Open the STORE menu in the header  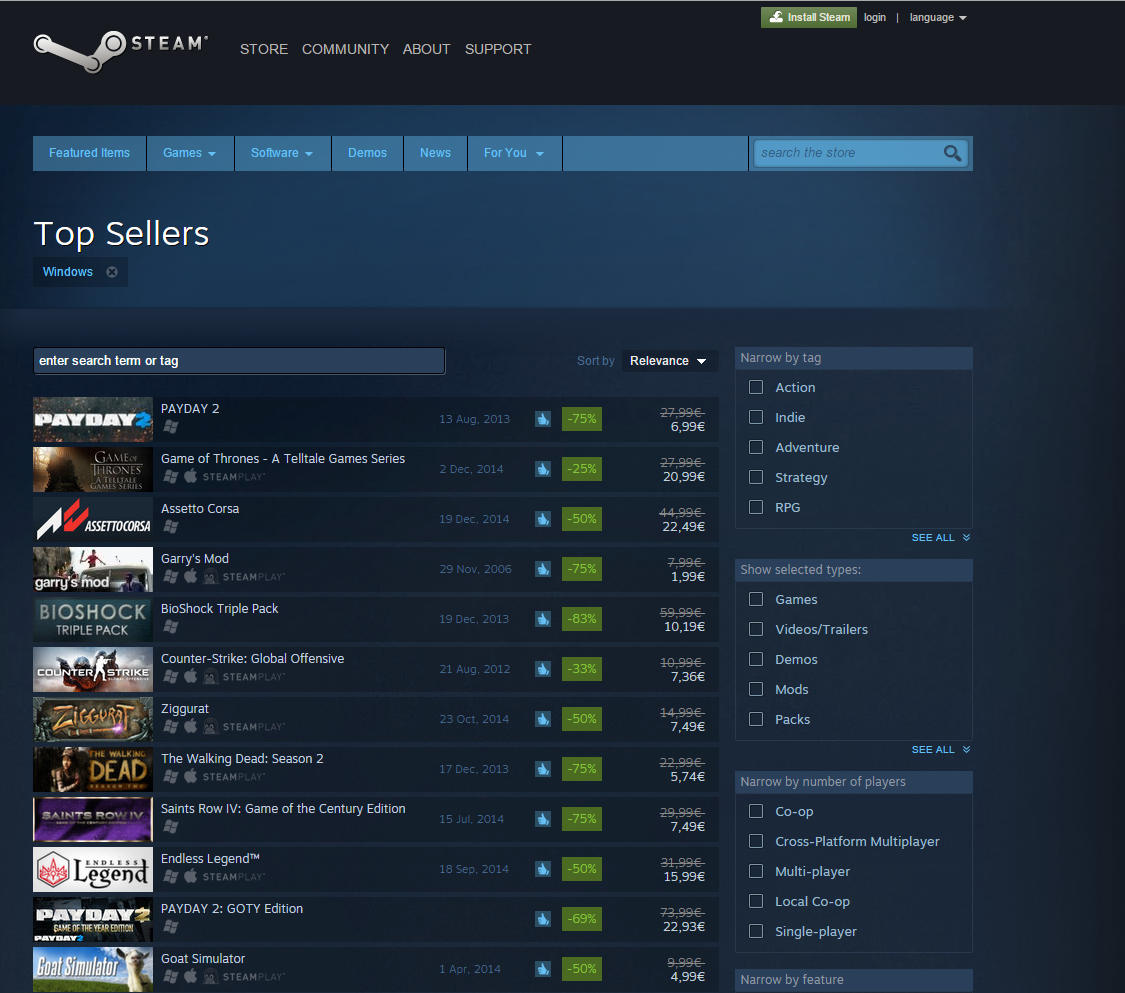264,50
